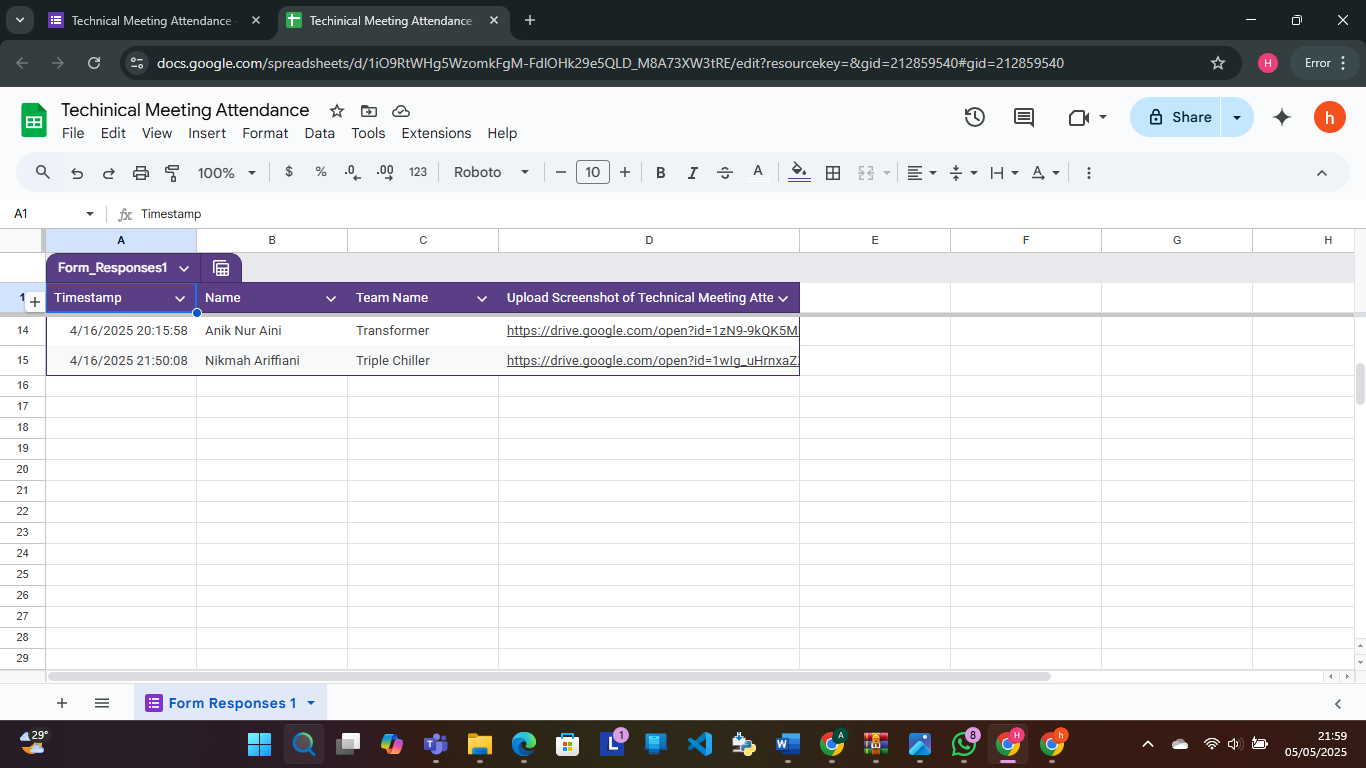1366x768 pixels.
Task: Click the Share button
Action: pos(1179,117)
